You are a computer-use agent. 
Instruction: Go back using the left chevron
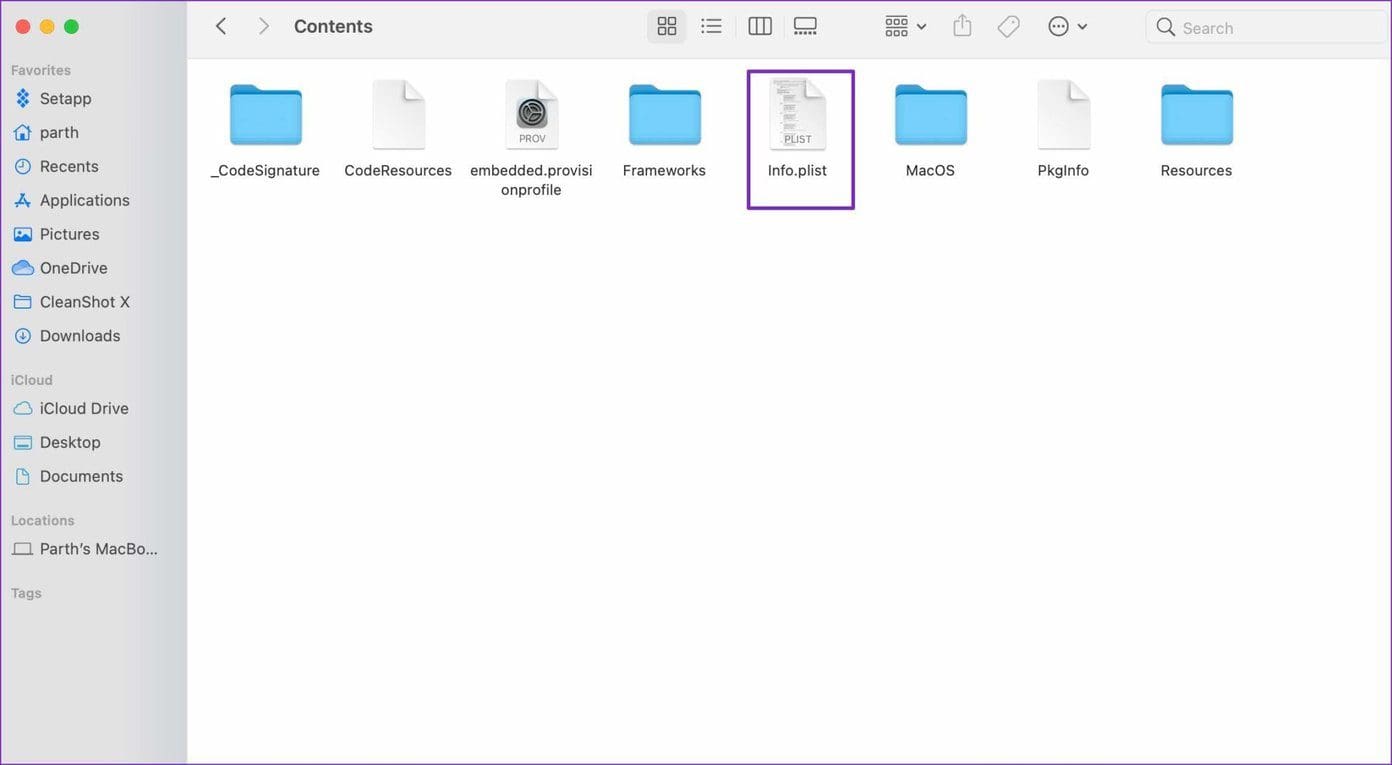point(221,26)
